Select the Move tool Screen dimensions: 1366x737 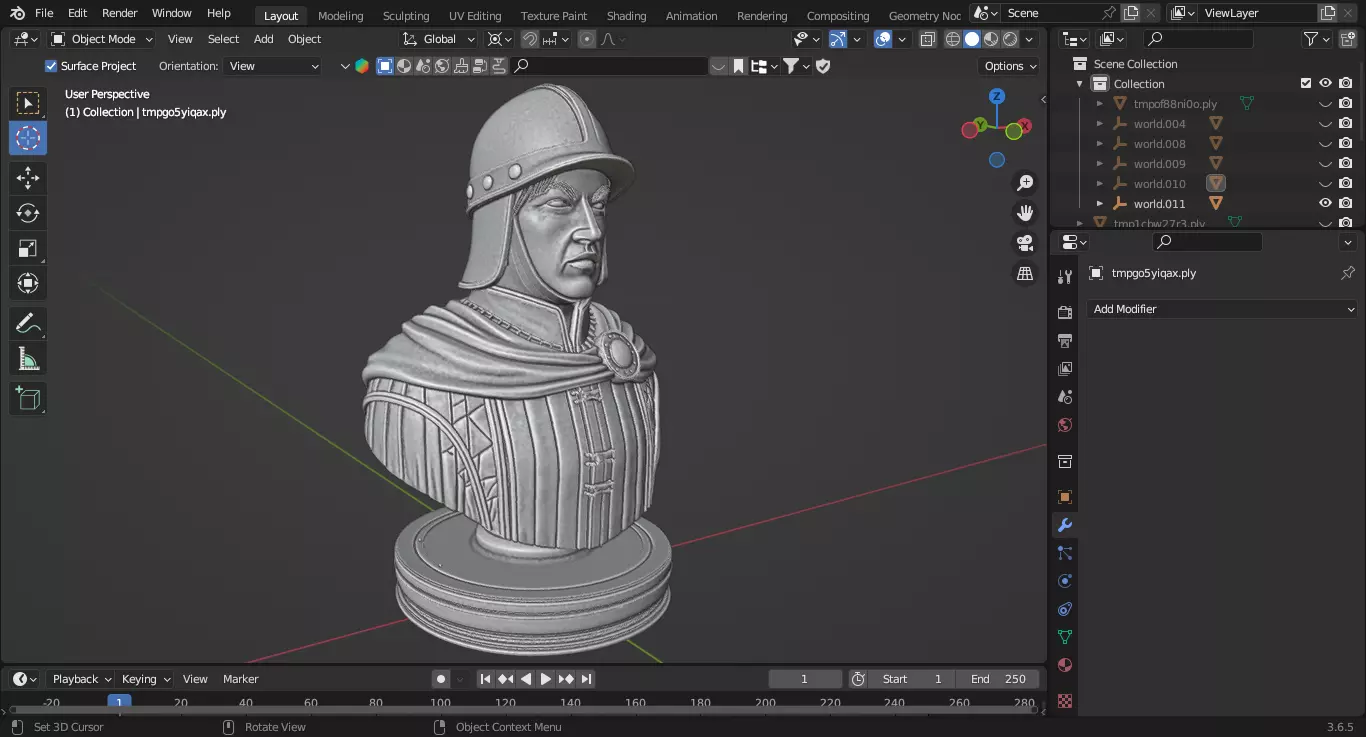(28, 178)
